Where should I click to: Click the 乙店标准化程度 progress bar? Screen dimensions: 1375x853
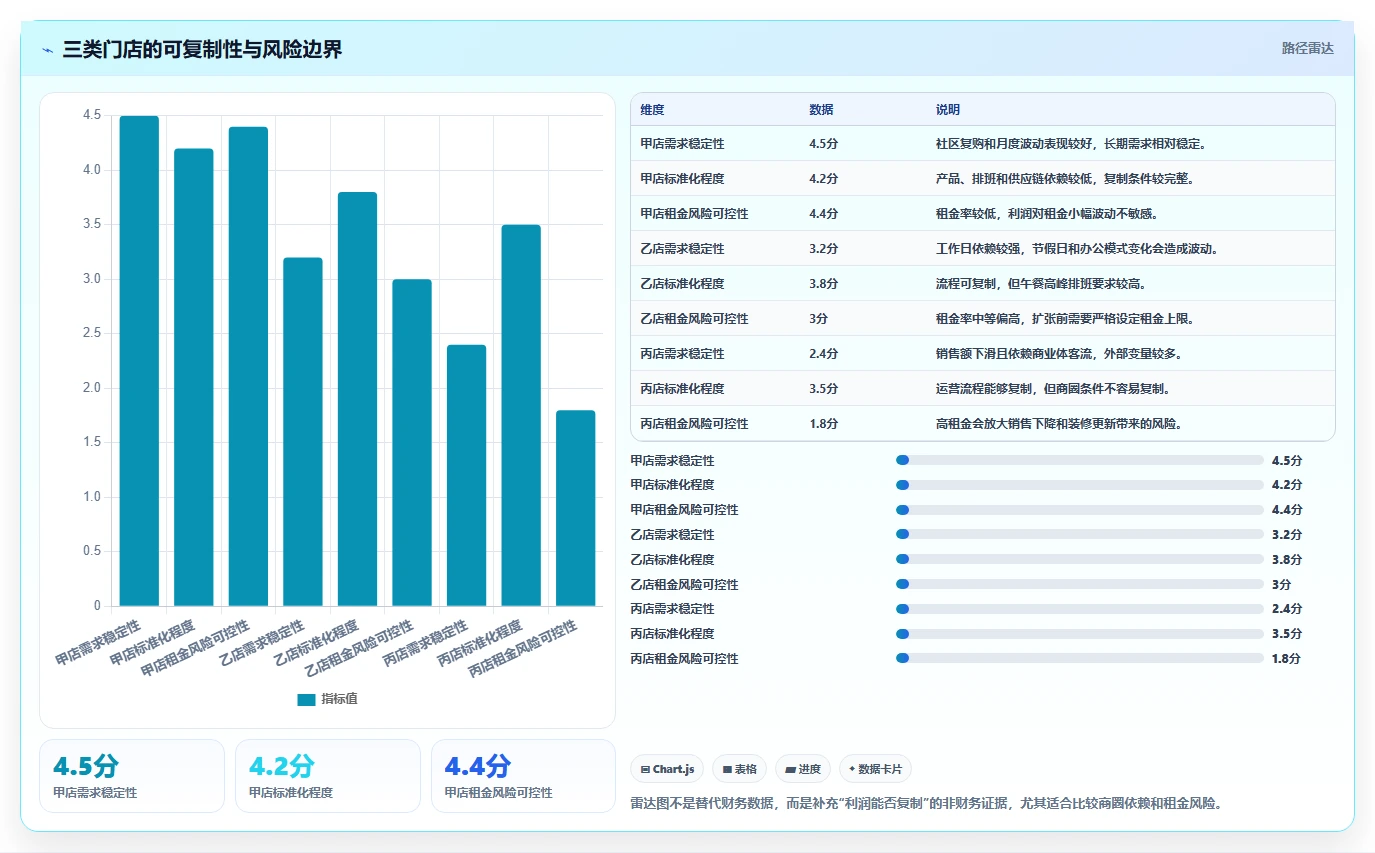(x=1080, y=559)
